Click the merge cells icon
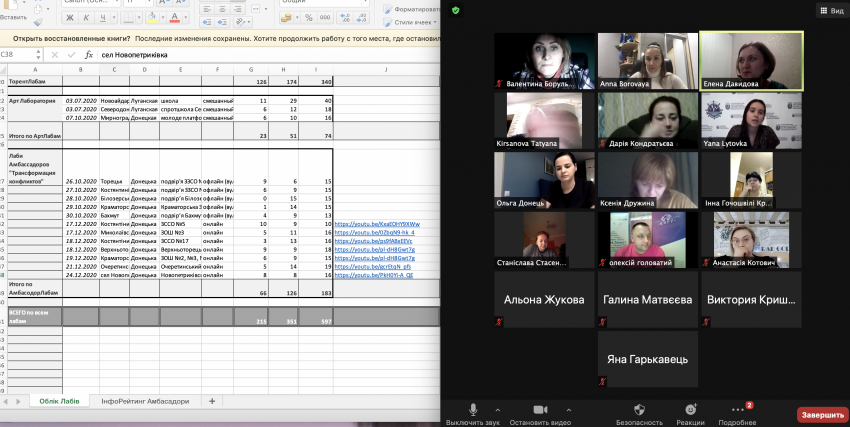850x427 pixels. click(x=256, y=9)
